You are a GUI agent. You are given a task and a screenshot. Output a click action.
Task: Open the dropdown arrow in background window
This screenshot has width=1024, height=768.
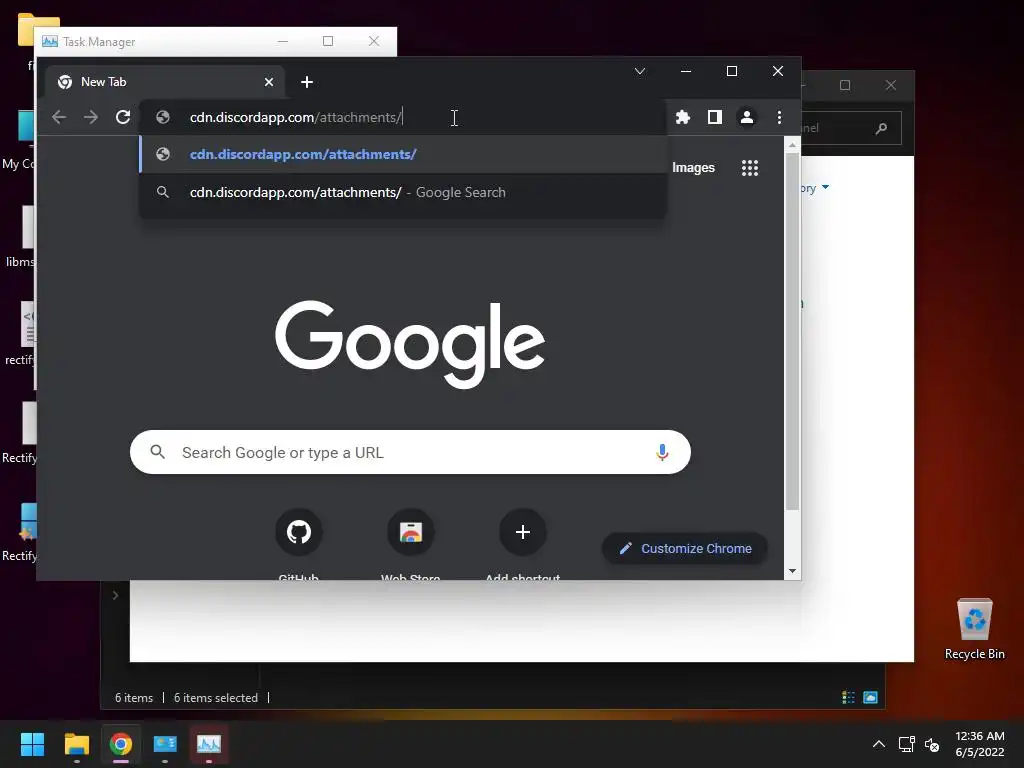click(825, 187)
